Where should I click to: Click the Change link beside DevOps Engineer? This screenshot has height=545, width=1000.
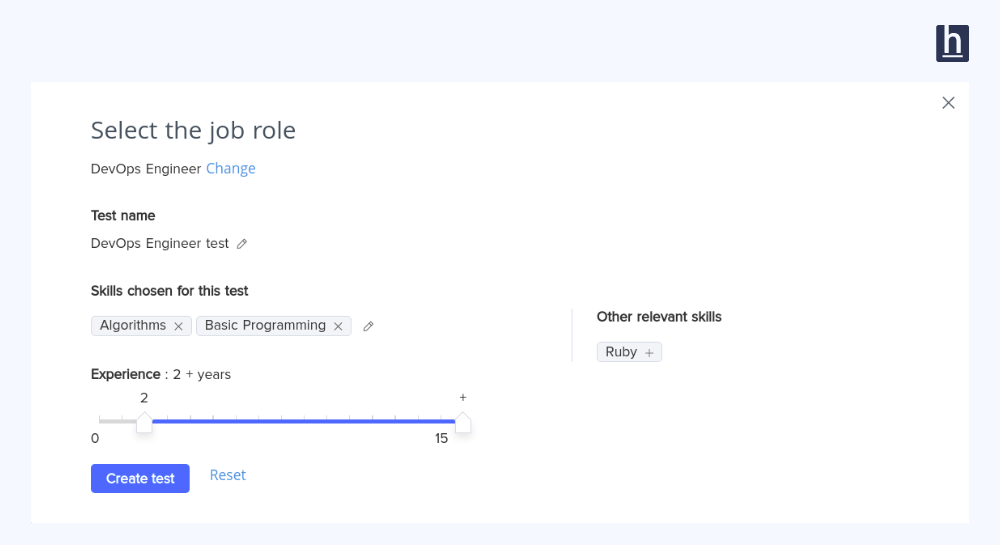pos(231,169)
